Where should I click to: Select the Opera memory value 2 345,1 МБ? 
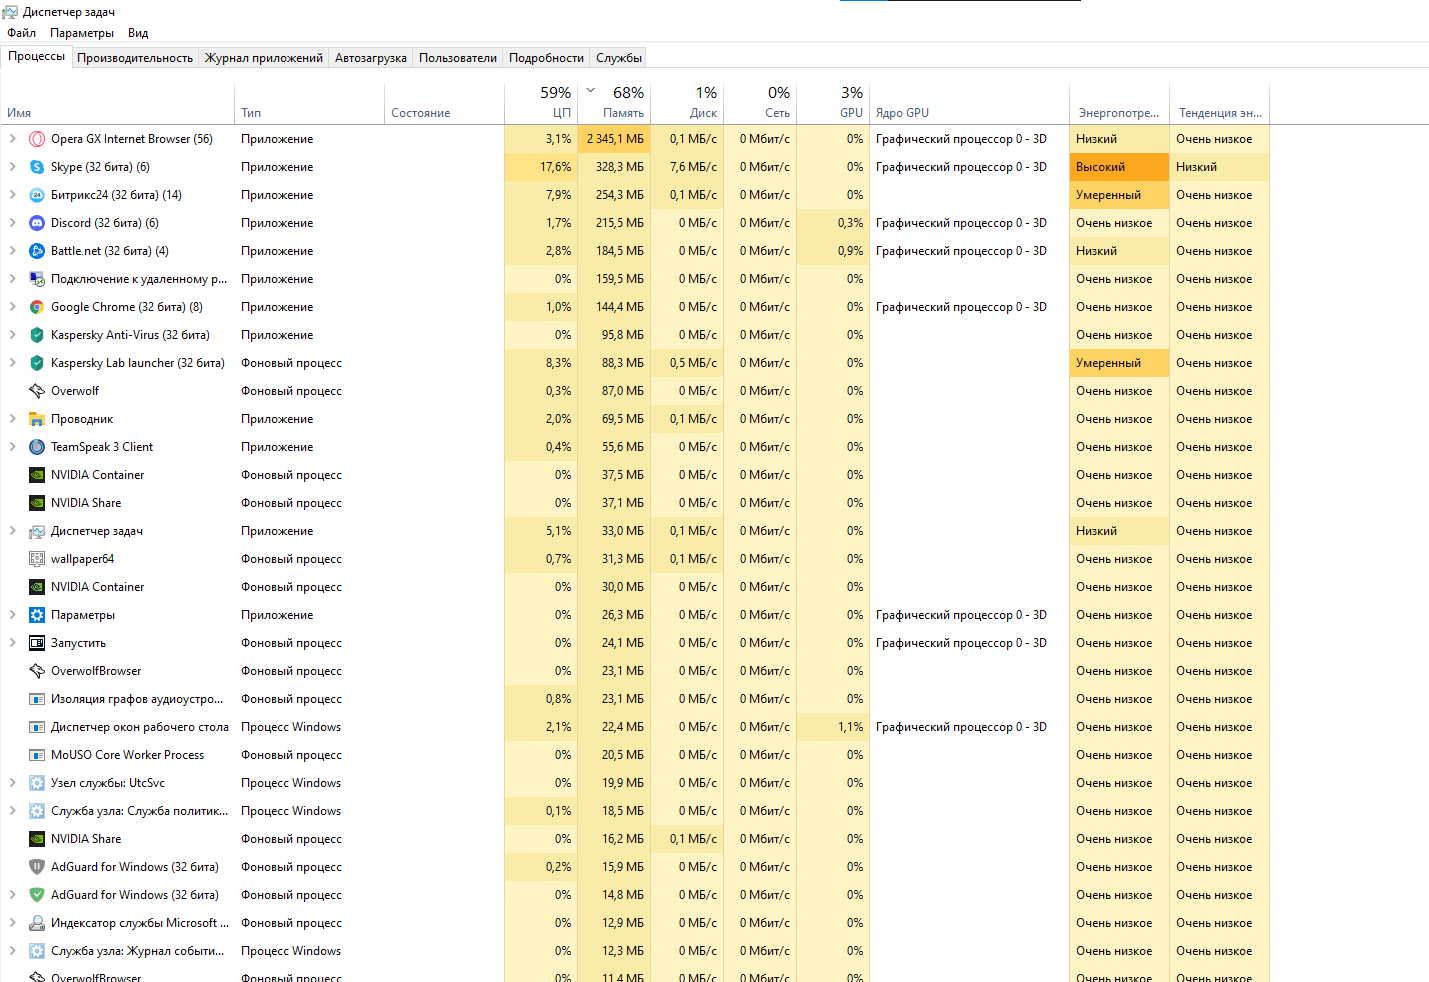[614, 139]
